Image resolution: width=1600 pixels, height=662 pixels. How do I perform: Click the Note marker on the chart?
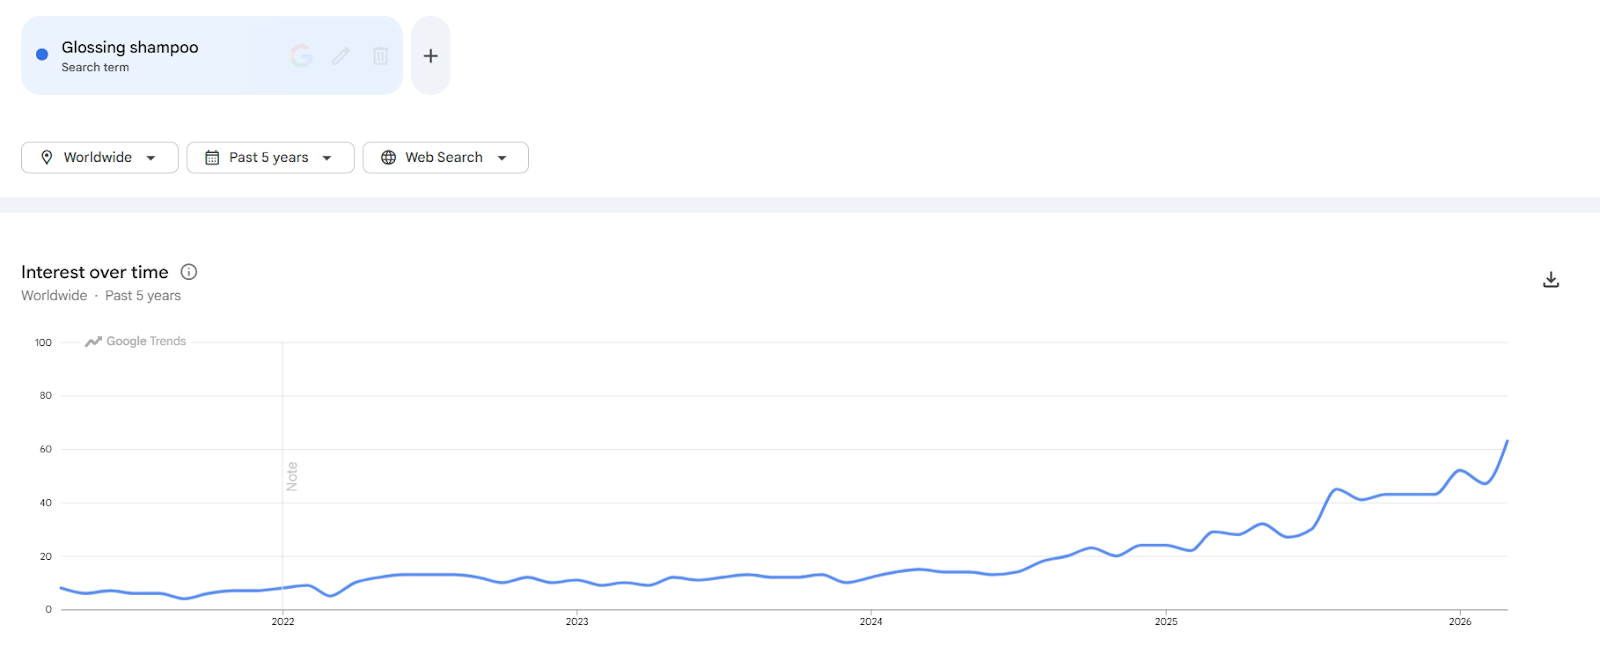pos(292,476)
